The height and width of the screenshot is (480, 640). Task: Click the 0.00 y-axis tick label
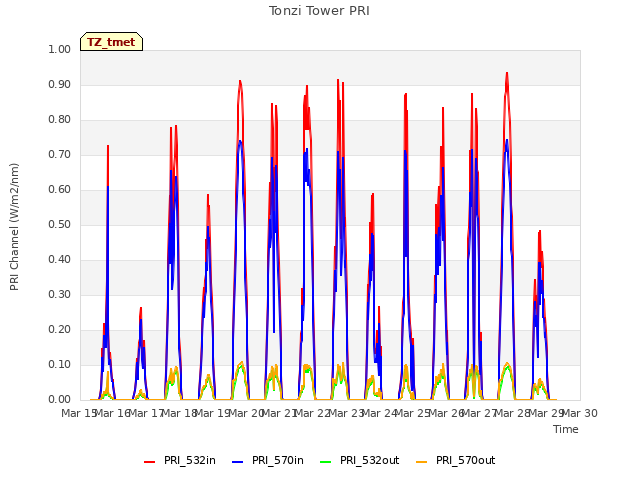click(x=60, y=400)
